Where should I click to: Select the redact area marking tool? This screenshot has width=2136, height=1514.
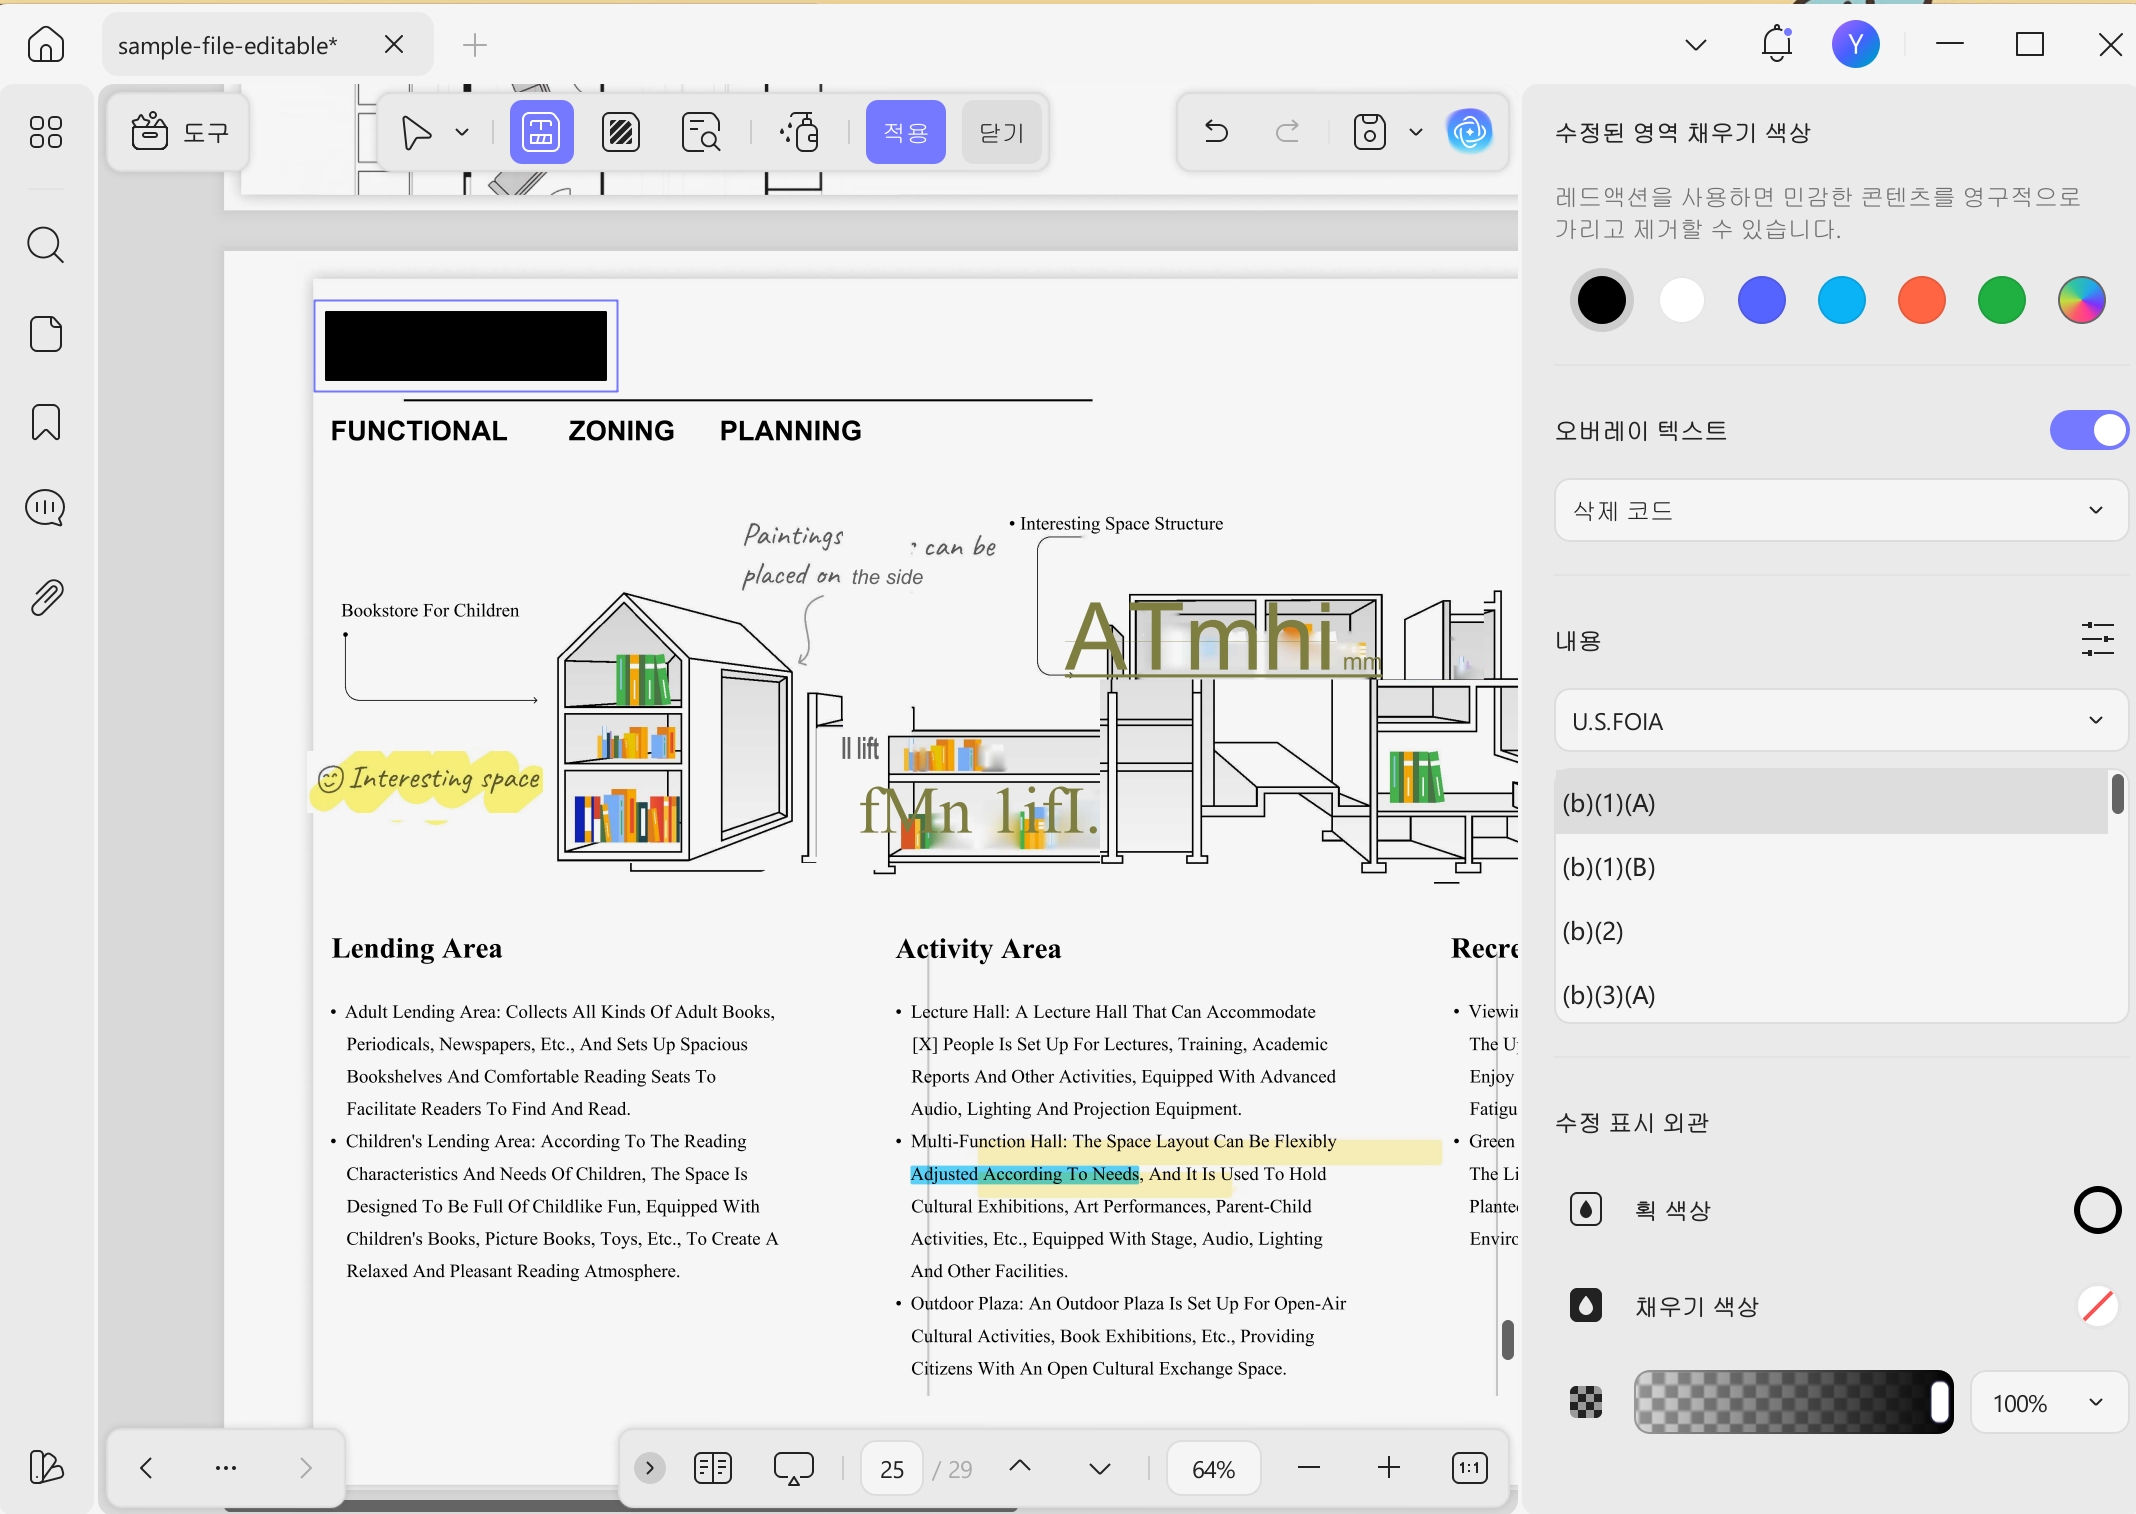pos(541,132)
